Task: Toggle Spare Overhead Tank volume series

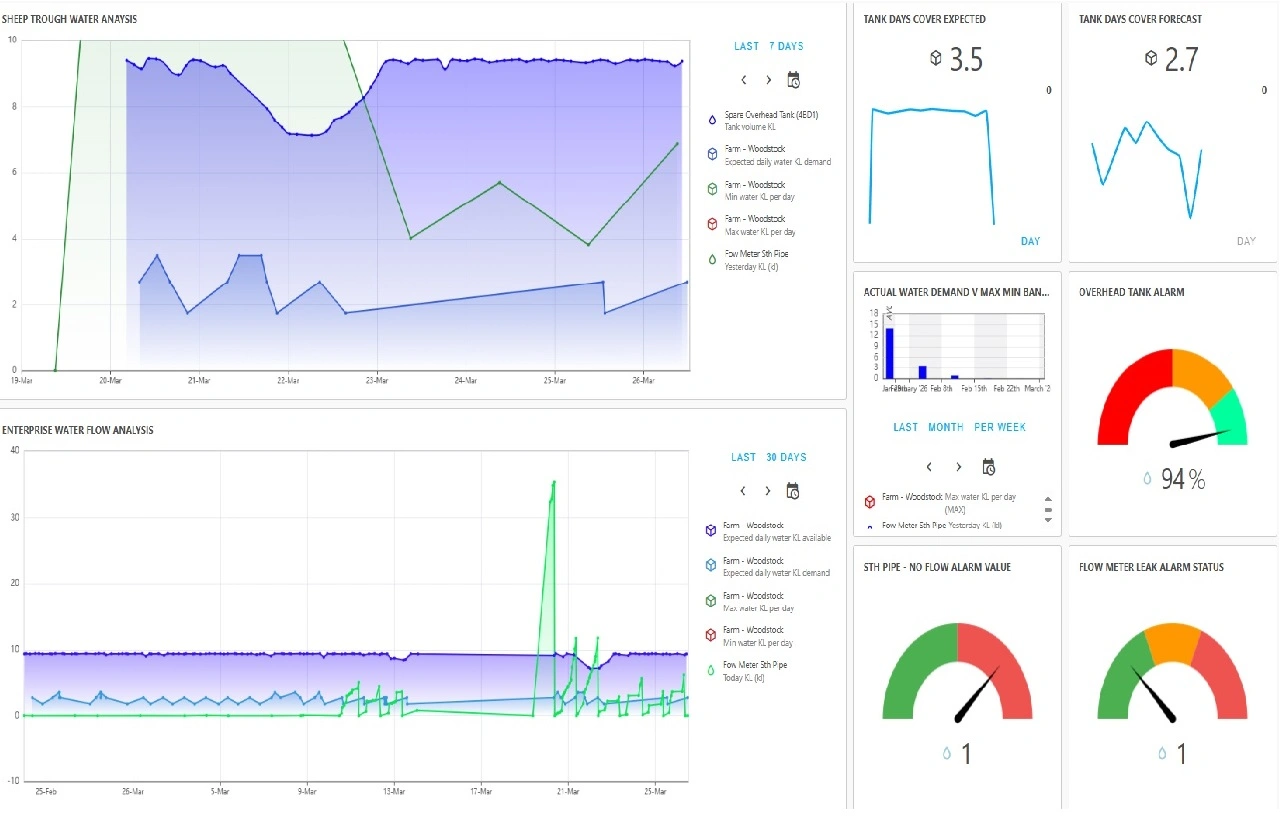Action: point(770,121)
